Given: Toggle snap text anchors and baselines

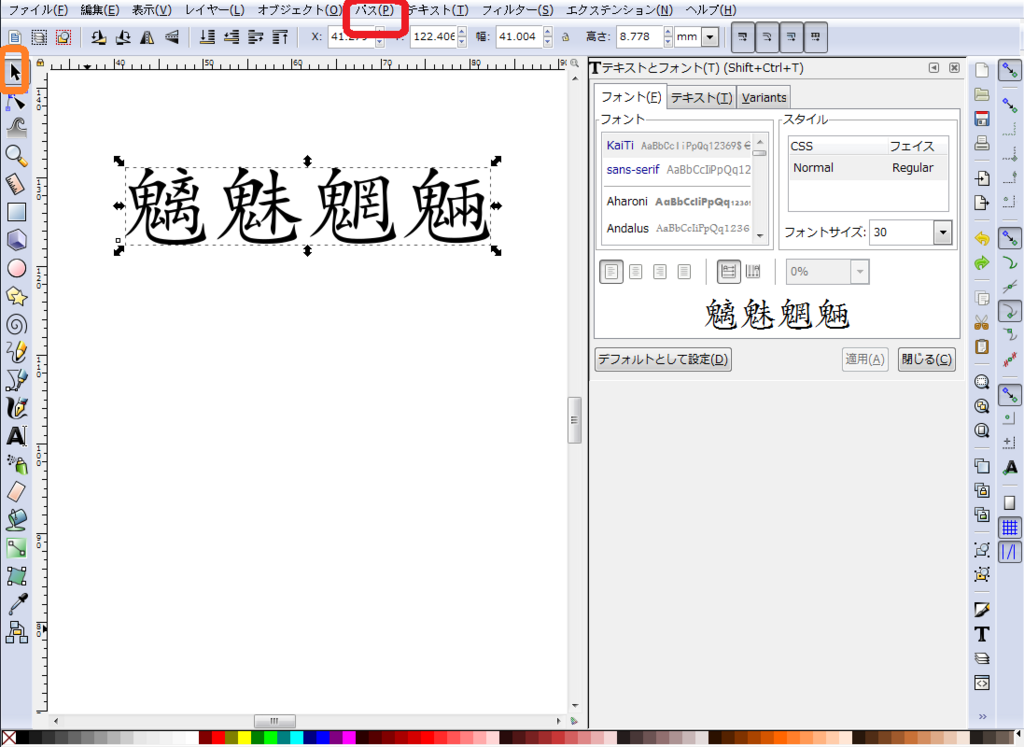Looking at the screenshot, I should (1010, 467).
